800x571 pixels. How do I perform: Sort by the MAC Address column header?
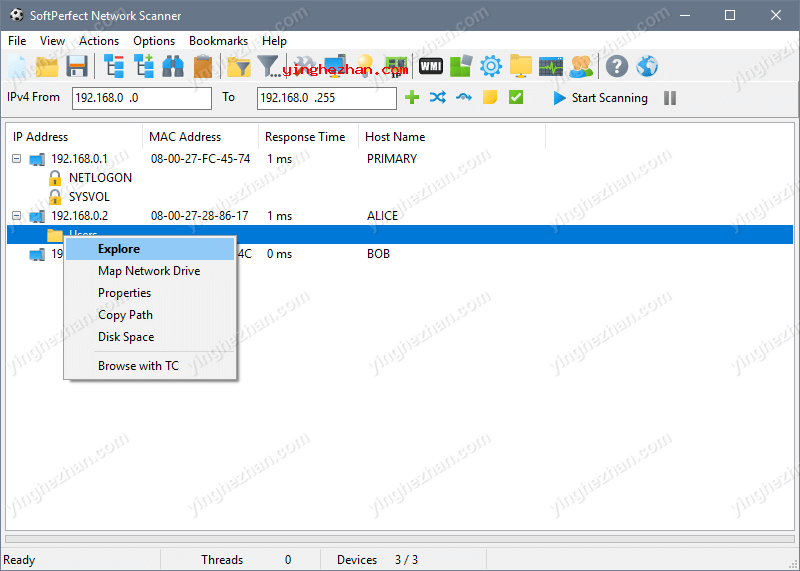pyautogui.click(x=201, y=137)
